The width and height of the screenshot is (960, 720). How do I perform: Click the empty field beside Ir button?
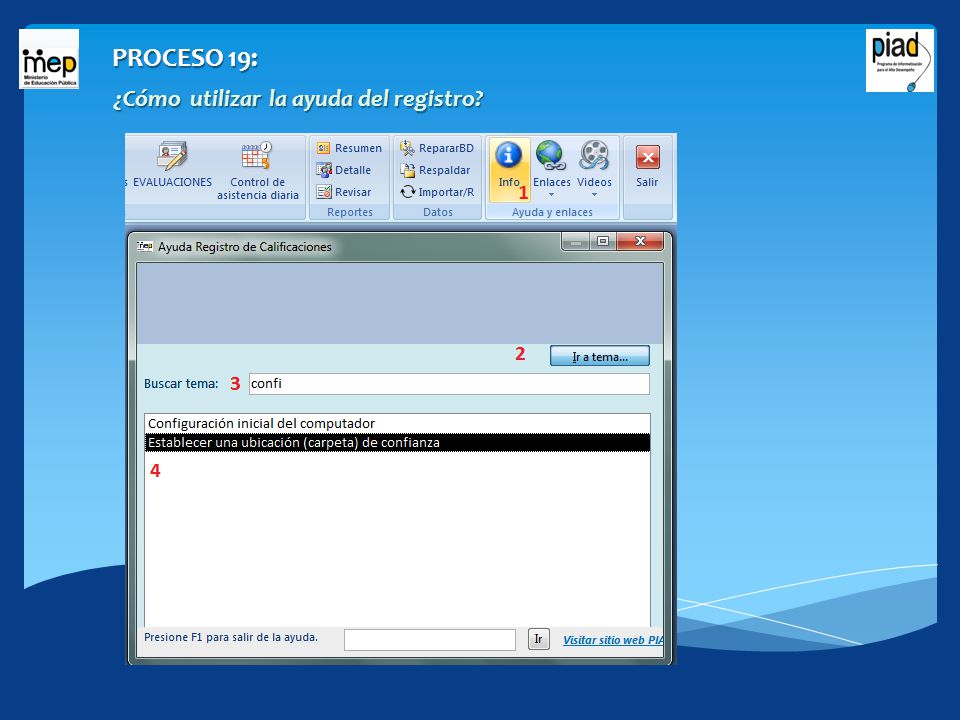pos(430,640)
